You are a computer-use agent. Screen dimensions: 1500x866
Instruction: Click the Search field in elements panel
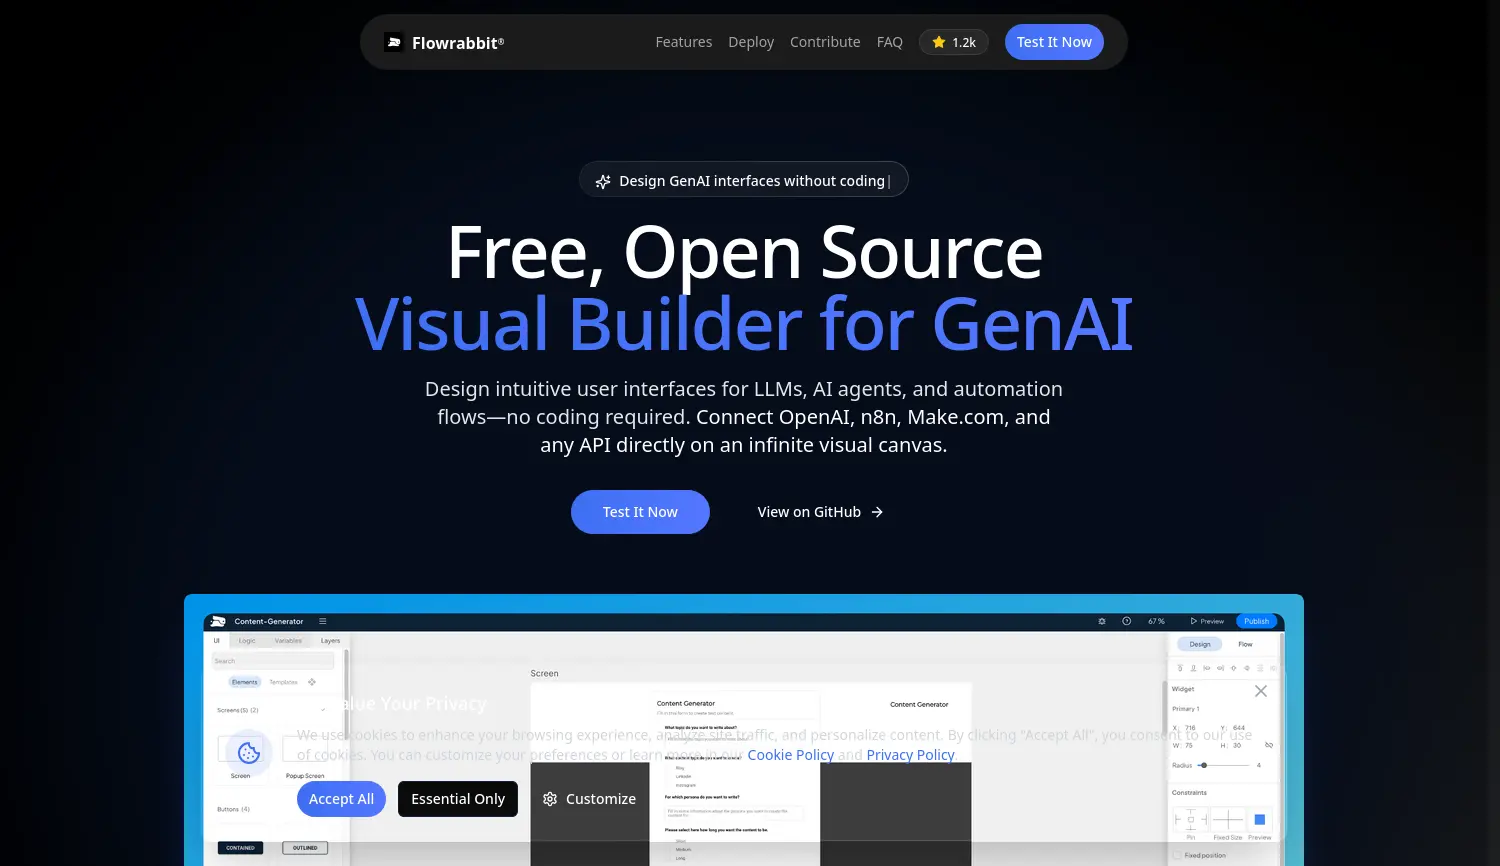click(x=272, y=661)
